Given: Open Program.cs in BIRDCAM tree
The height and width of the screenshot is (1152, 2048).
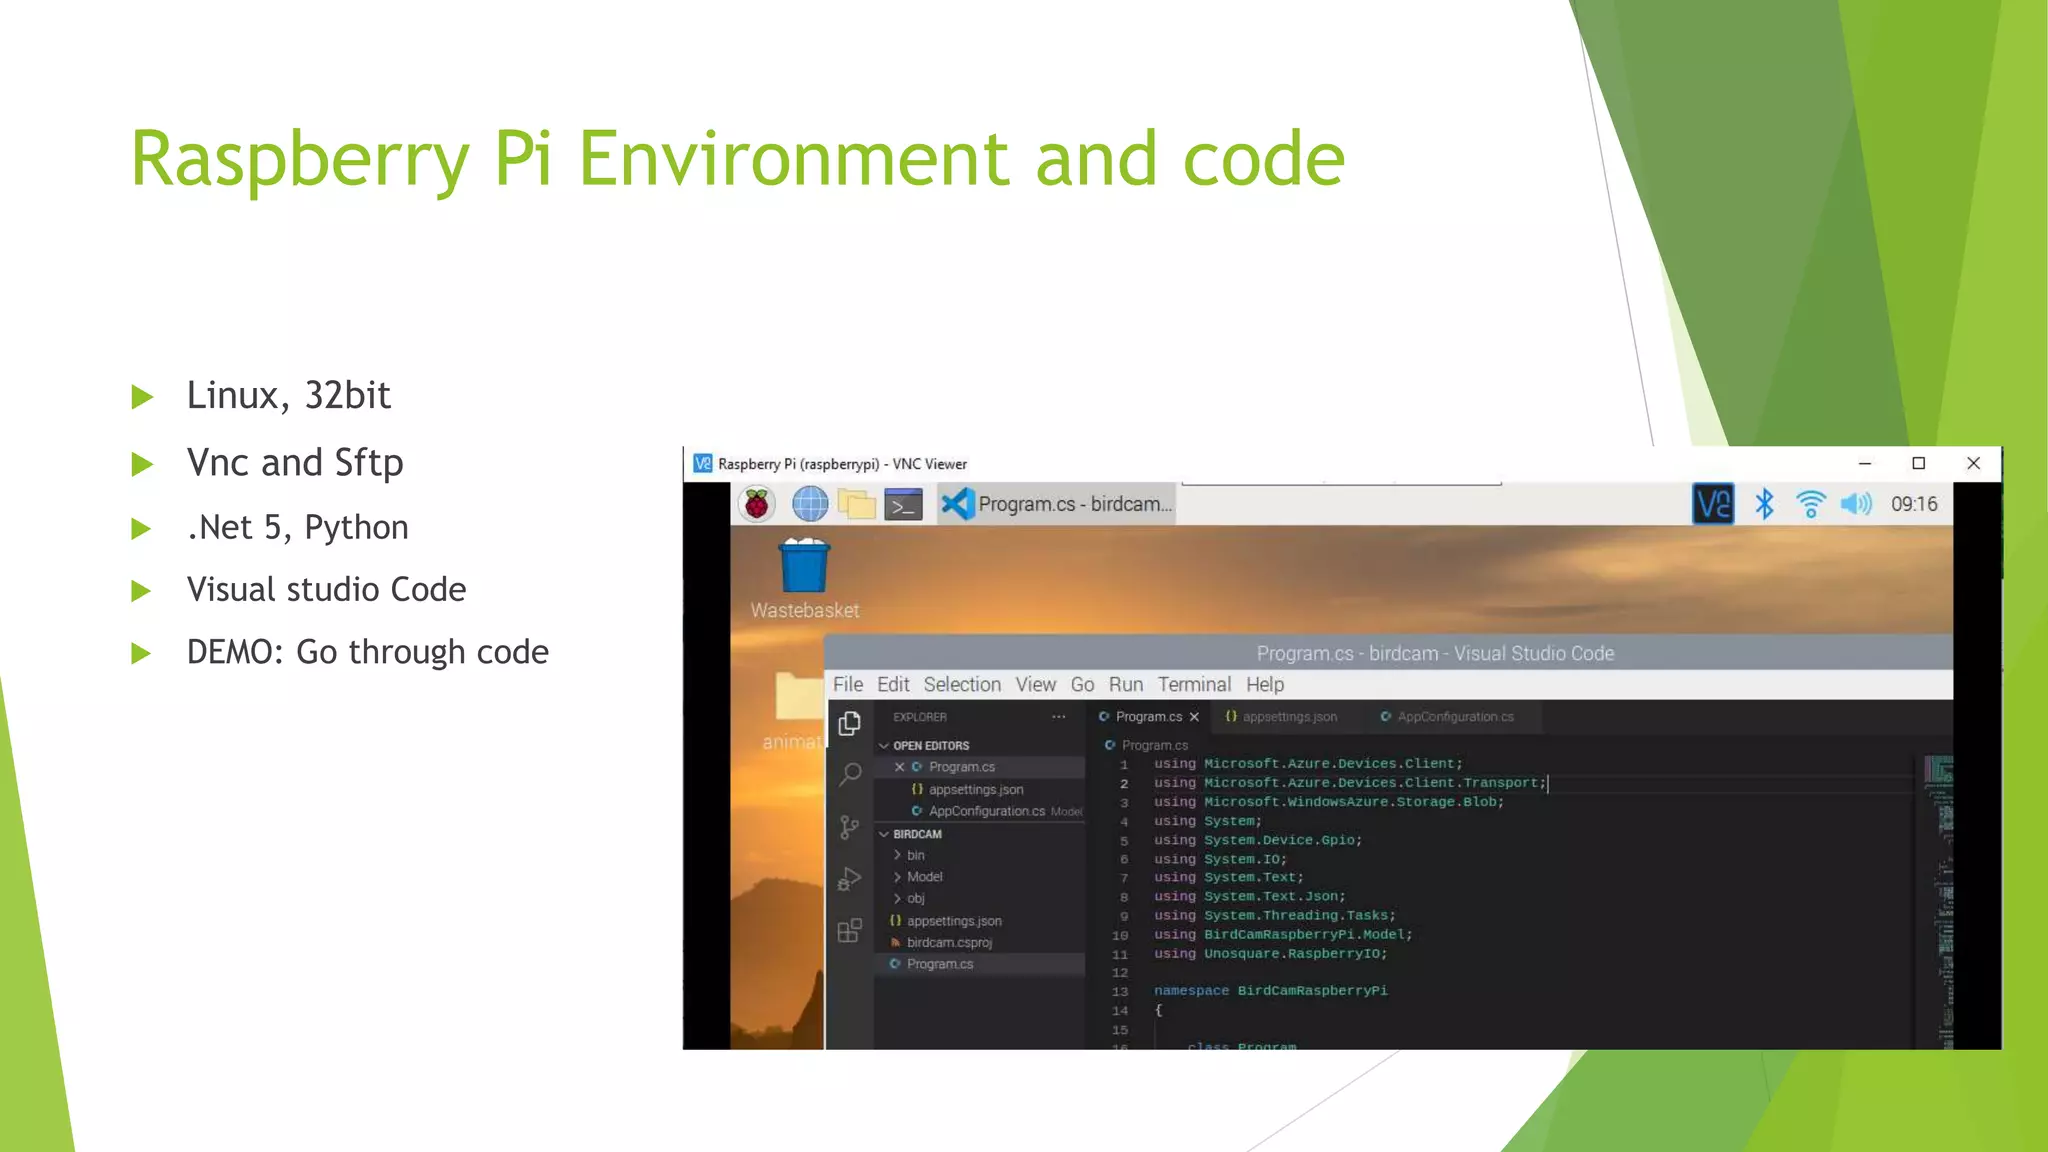Looking at the screenshot, I should pyautogui.click(x=940, y=964).
